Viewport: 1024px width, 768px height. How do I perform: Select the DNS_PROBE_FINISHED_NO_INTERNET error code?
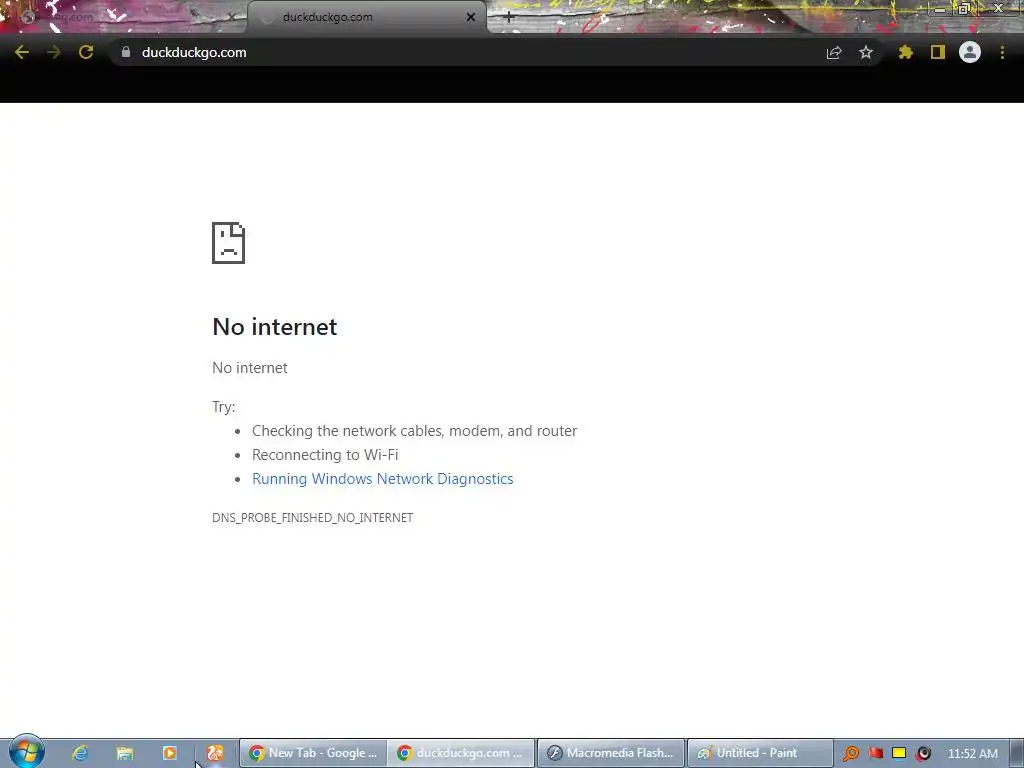coord(312,517)
